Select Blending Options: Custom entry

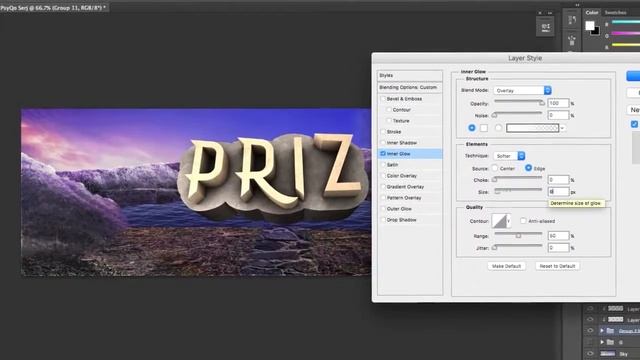point(410,87)
